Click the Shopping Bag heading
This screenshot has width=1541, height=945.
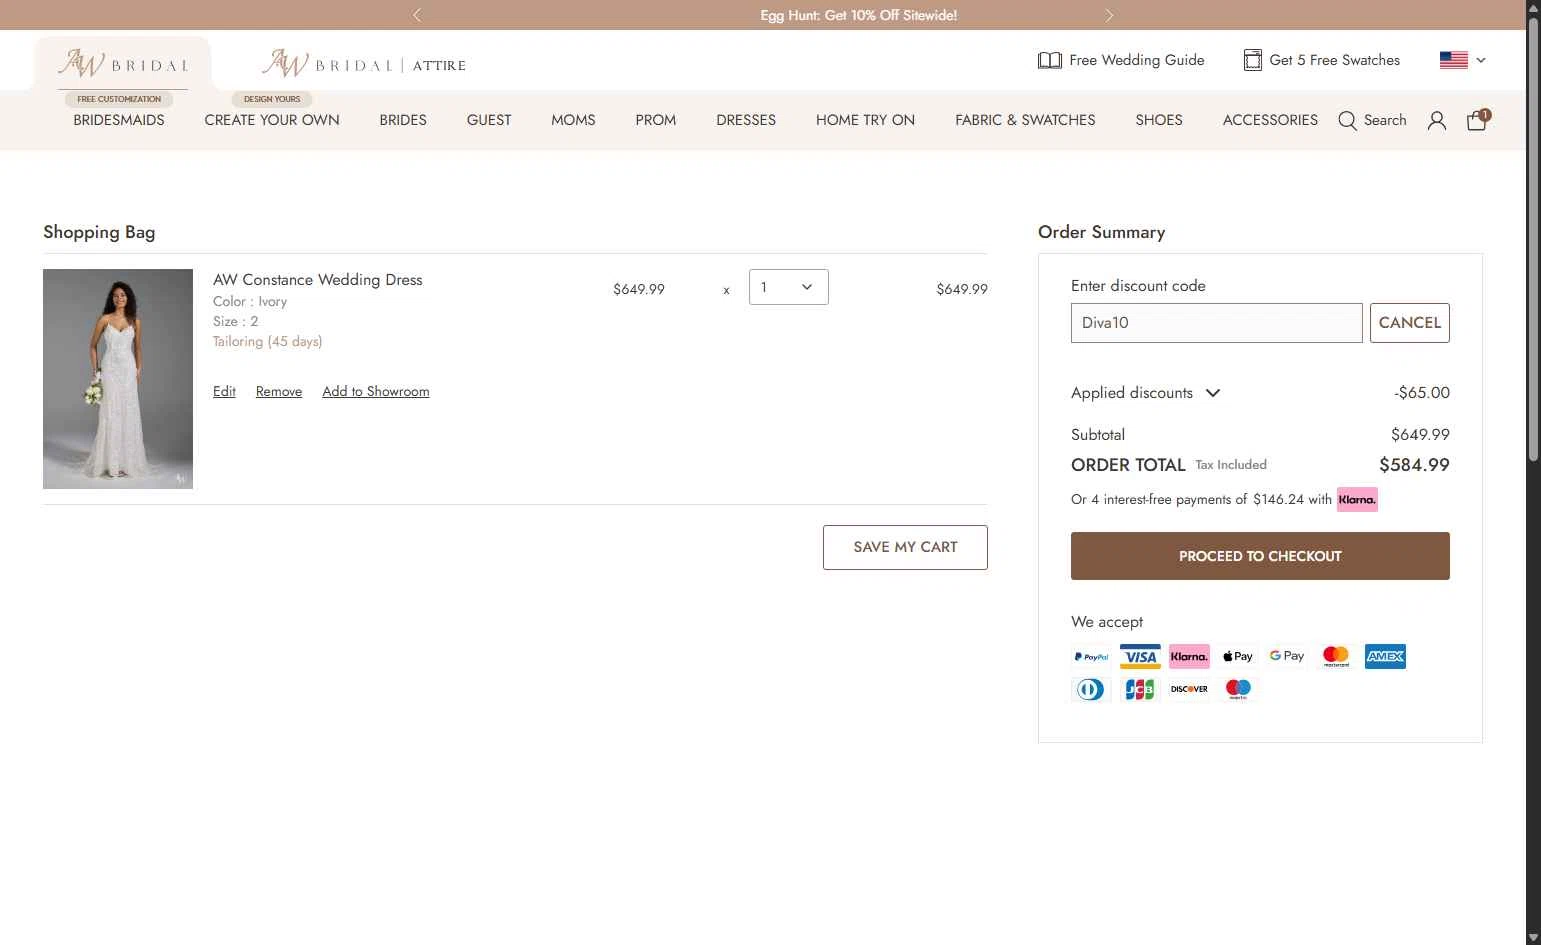tap(99, 232)
